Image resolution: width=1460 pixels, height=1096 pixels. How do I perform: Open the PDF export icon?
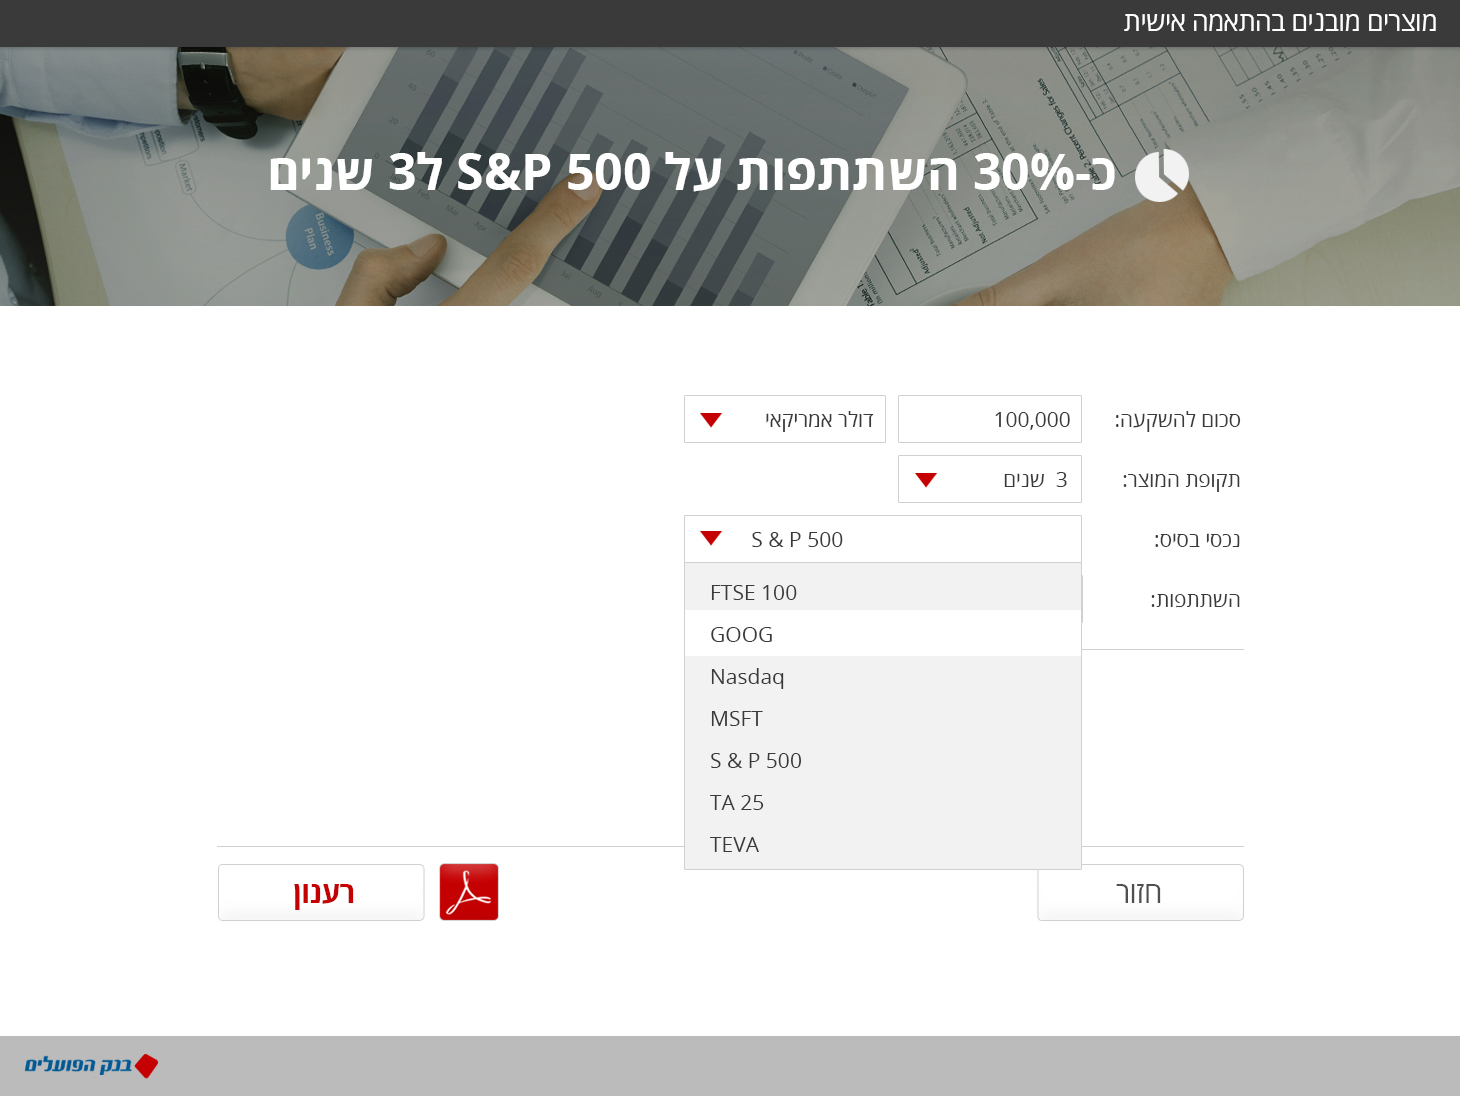pyautogui.click(x=469, y=892)
